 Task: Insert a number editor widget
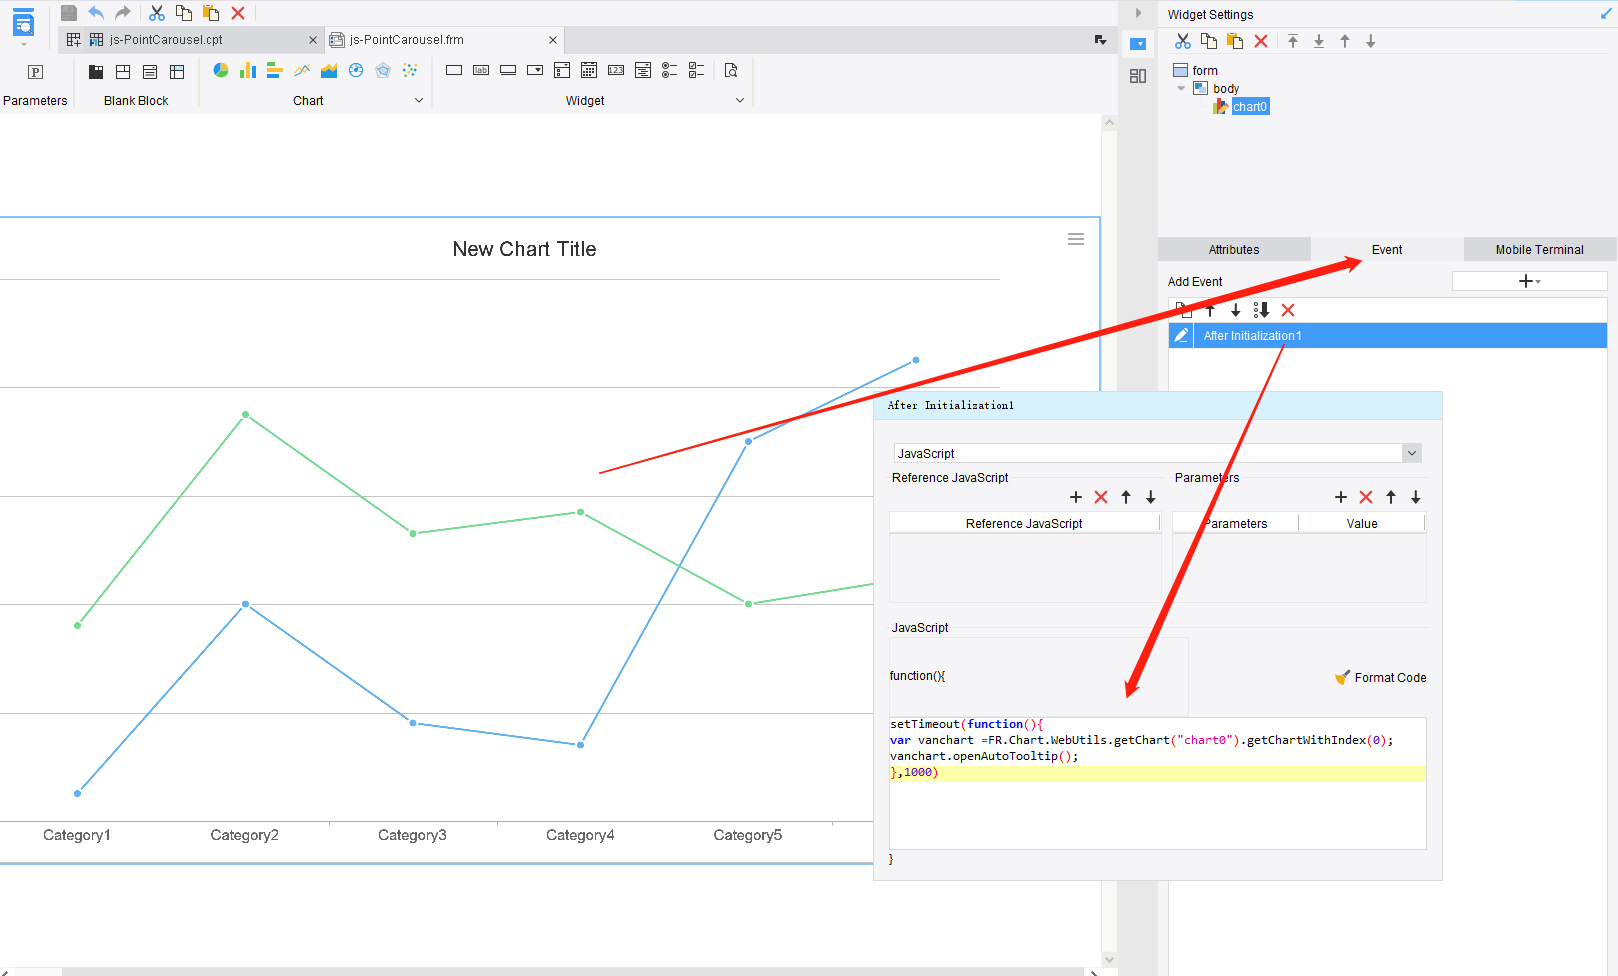pyautogui.click(x=616, y=70)
